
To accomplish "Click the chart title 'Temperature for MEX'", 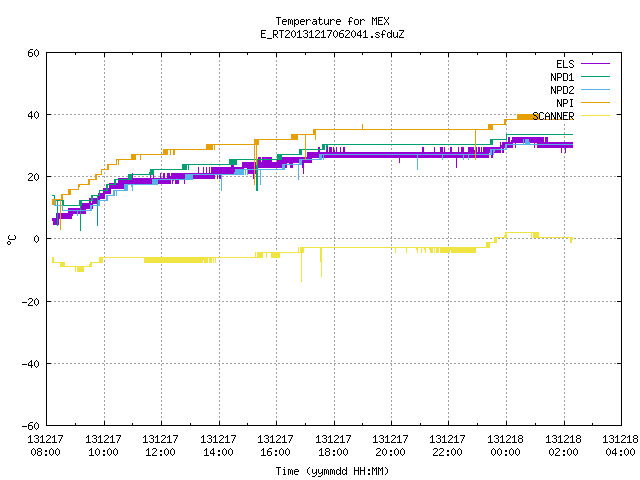I will pos(332,21).
